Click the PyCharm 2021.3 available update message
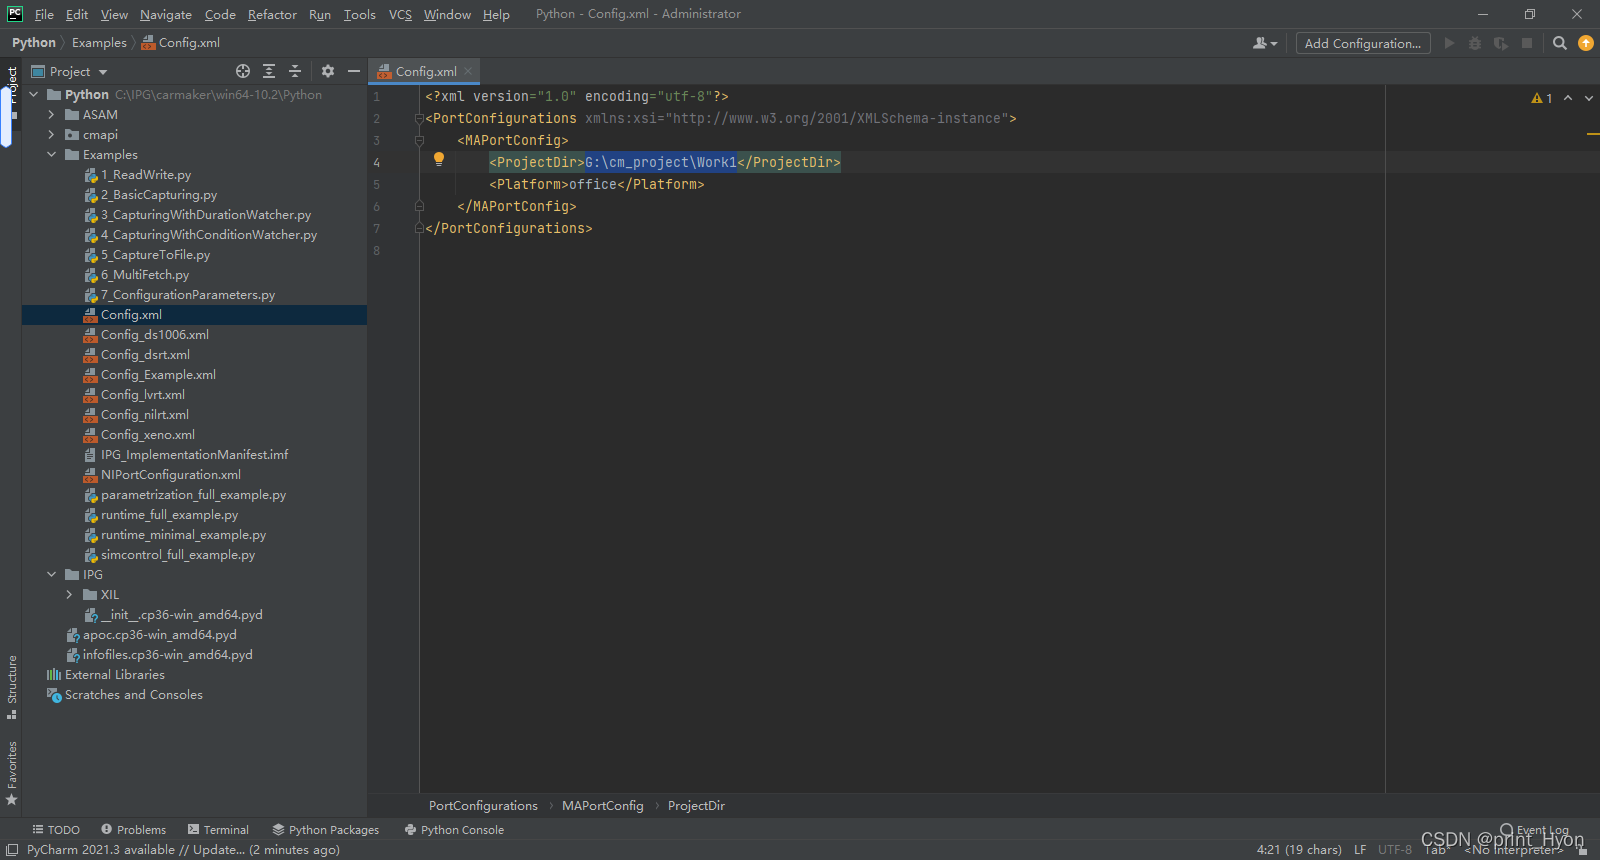Viewport: 1600px width, 860px height. tap(183, 849)
